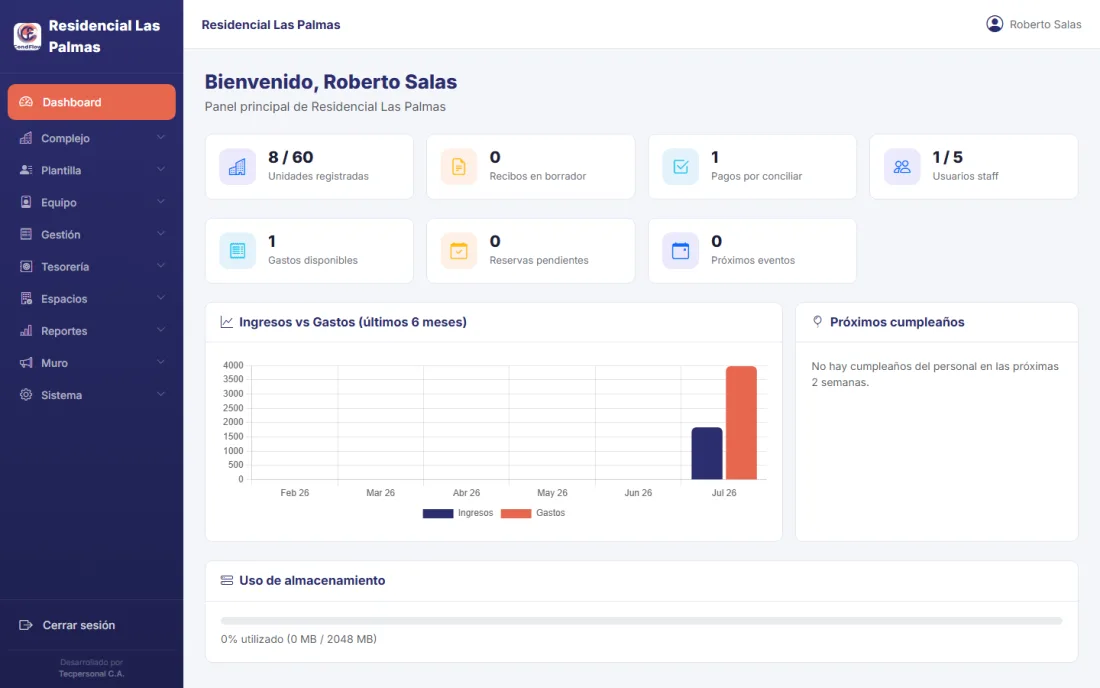
Task: Click the orange Gastos bar for Jul 26
Action: coord(741,423)
